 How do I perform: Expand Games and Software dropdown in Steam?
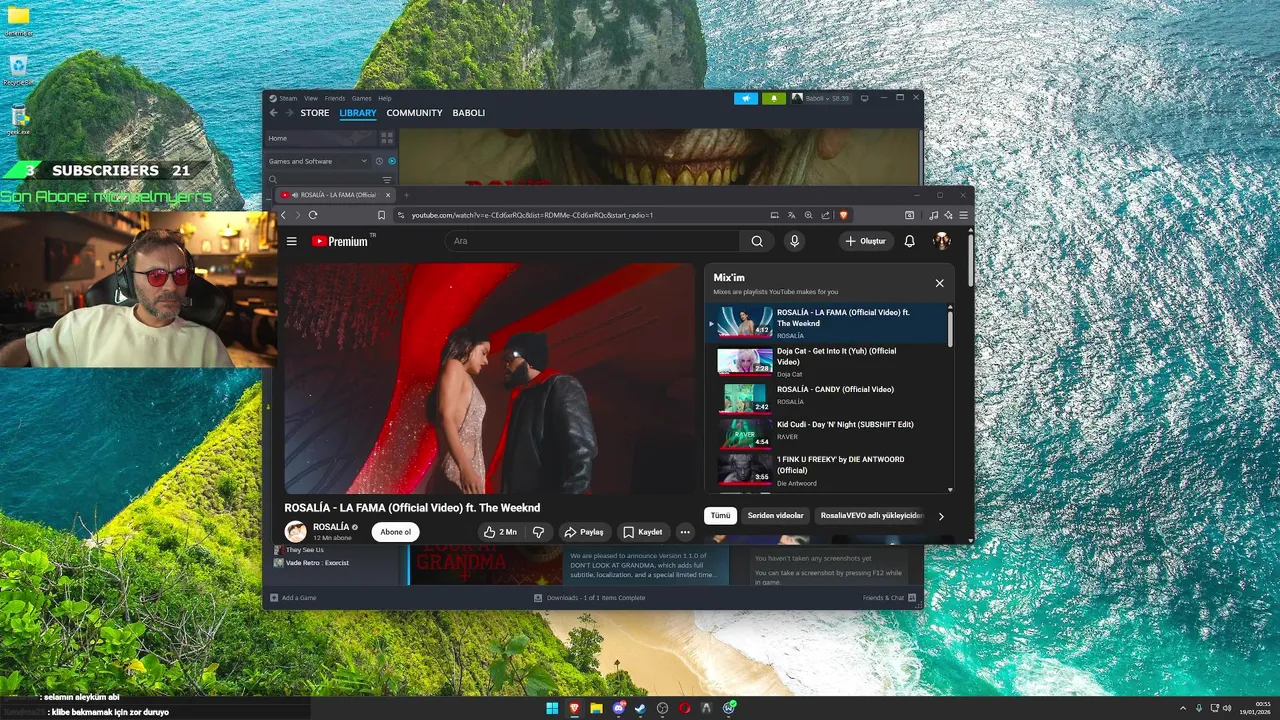[317, 161]
